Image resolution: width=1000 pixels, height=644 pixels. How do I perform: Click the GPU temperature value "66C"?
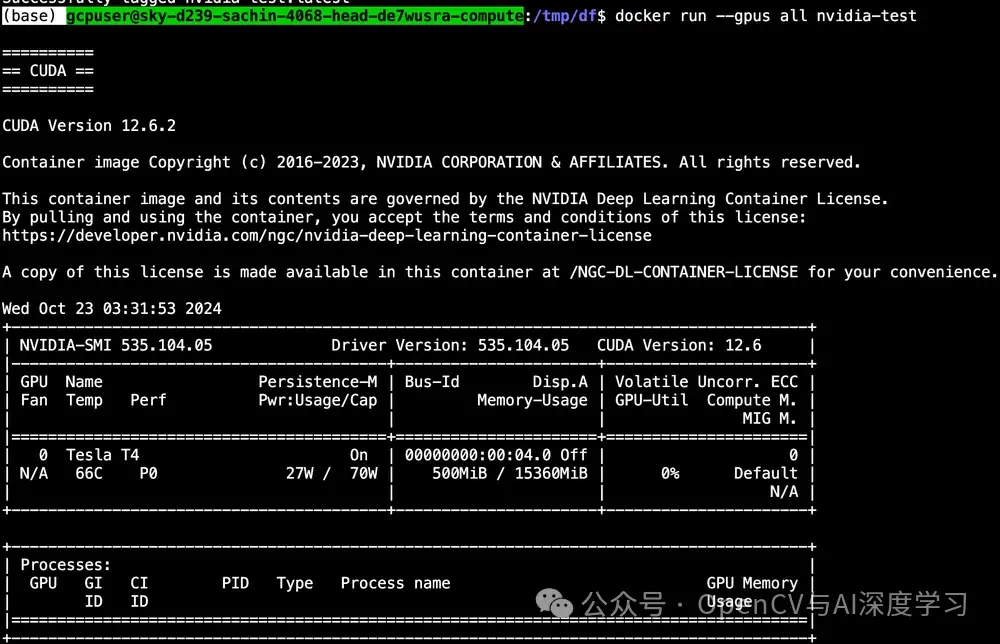click(x=89, y=474)
